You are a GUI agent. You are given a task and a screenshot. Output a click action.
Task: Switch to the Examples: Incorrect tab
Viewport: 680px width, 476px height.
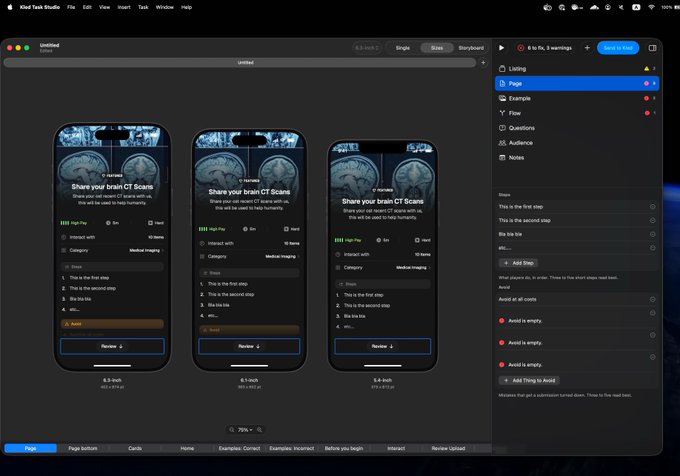pos(291,448)
